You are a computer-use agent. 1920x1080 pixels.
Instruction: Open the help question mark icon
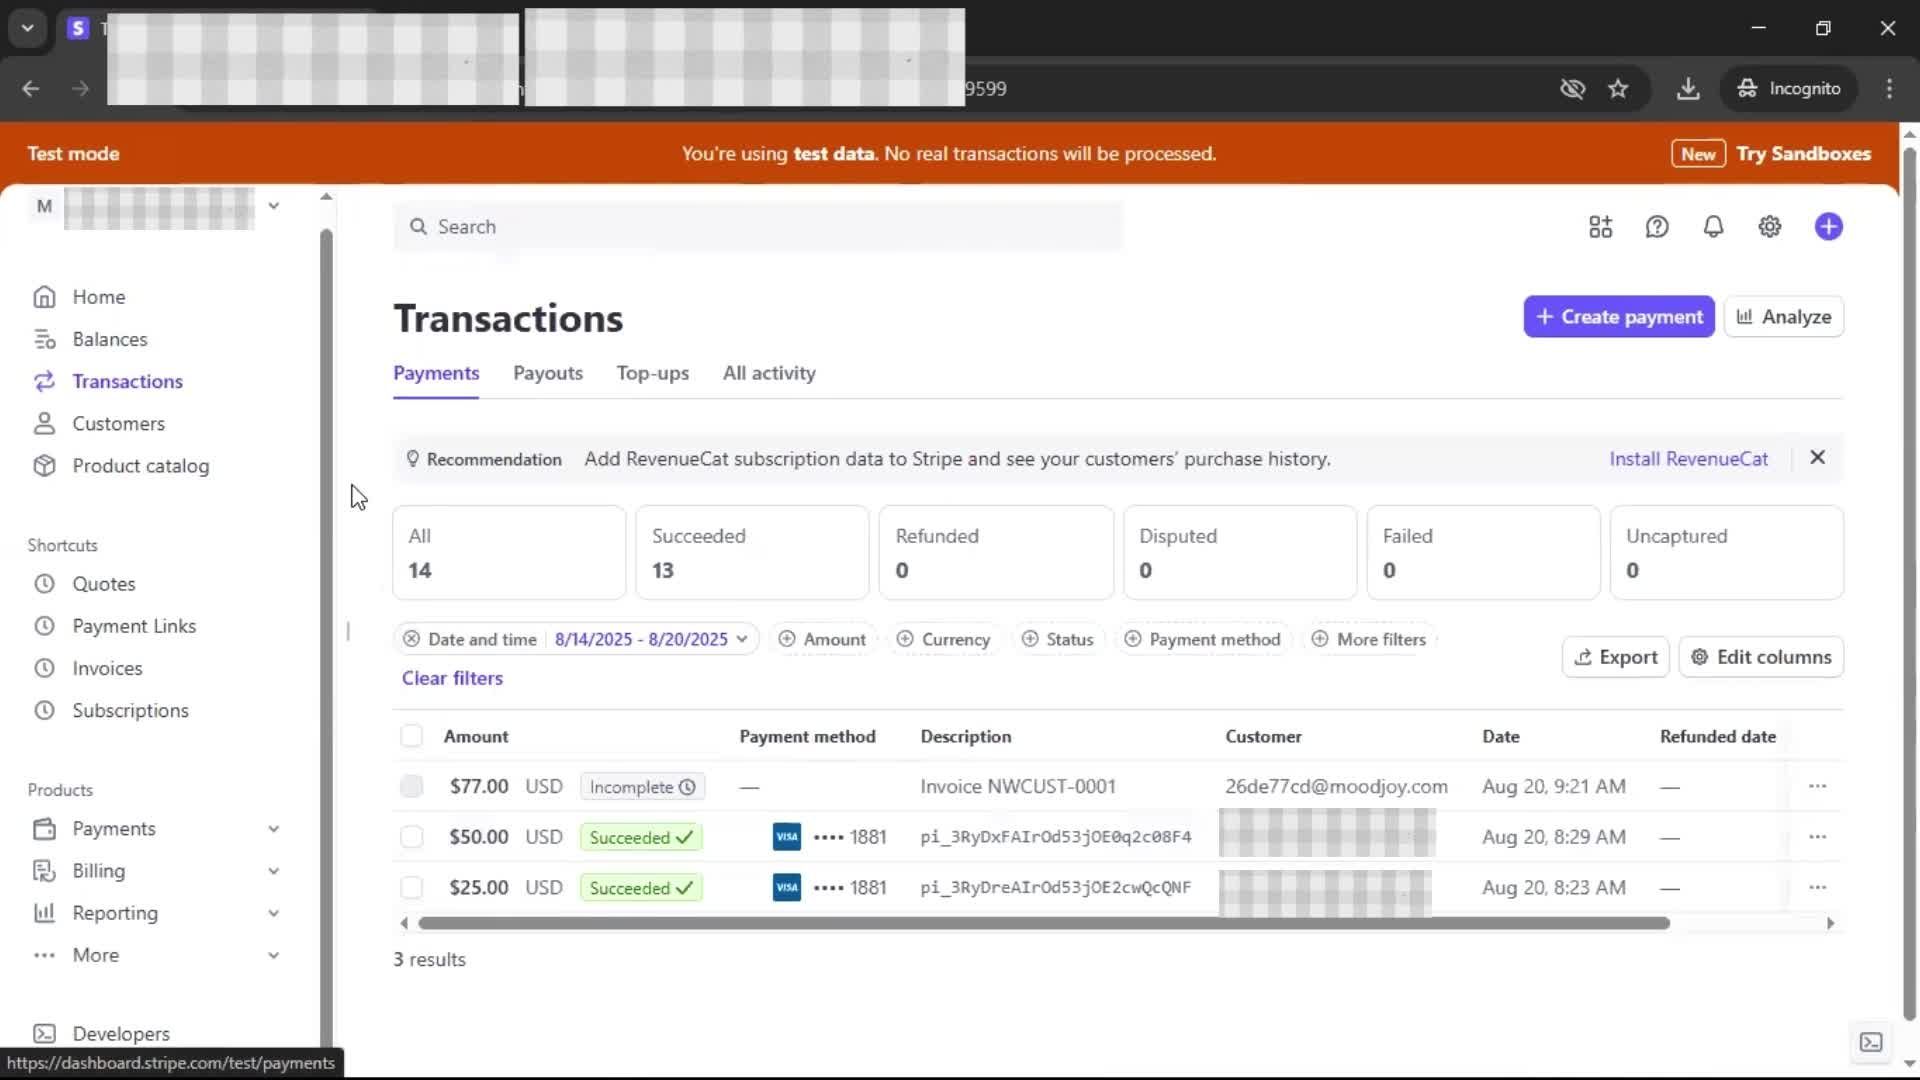click(x=1657, y=227)
